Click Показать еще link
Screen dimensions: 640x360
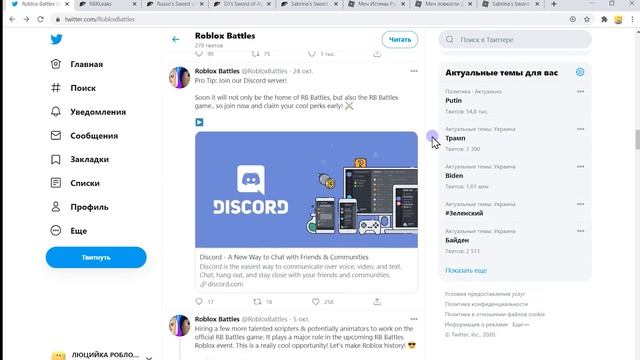466,270
